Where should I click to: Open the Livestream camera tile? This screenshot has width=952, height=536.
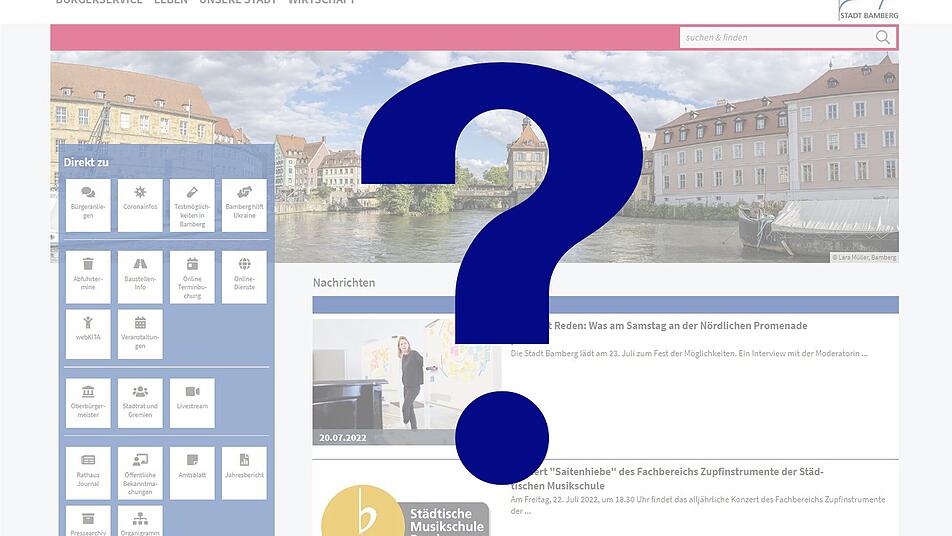point(192,403)
